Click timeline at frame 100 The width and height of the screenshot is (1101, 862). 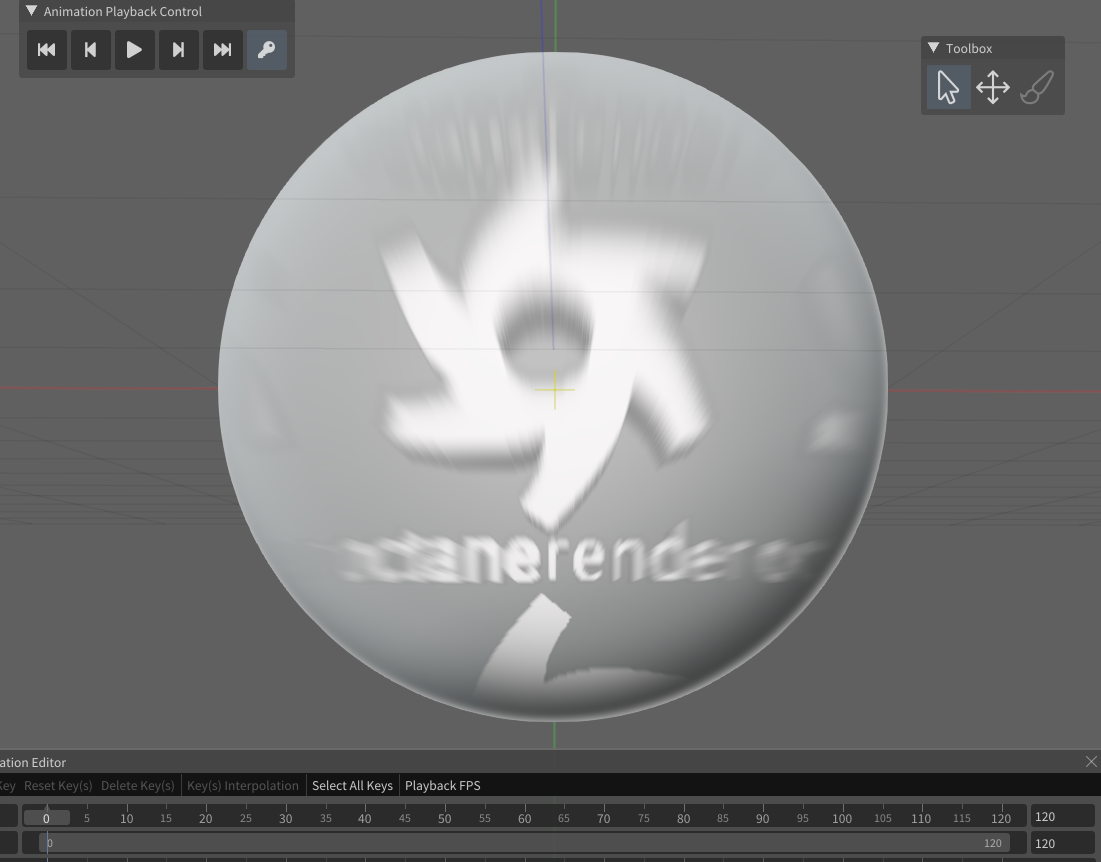pyautogui.click(x=842, y=818)
